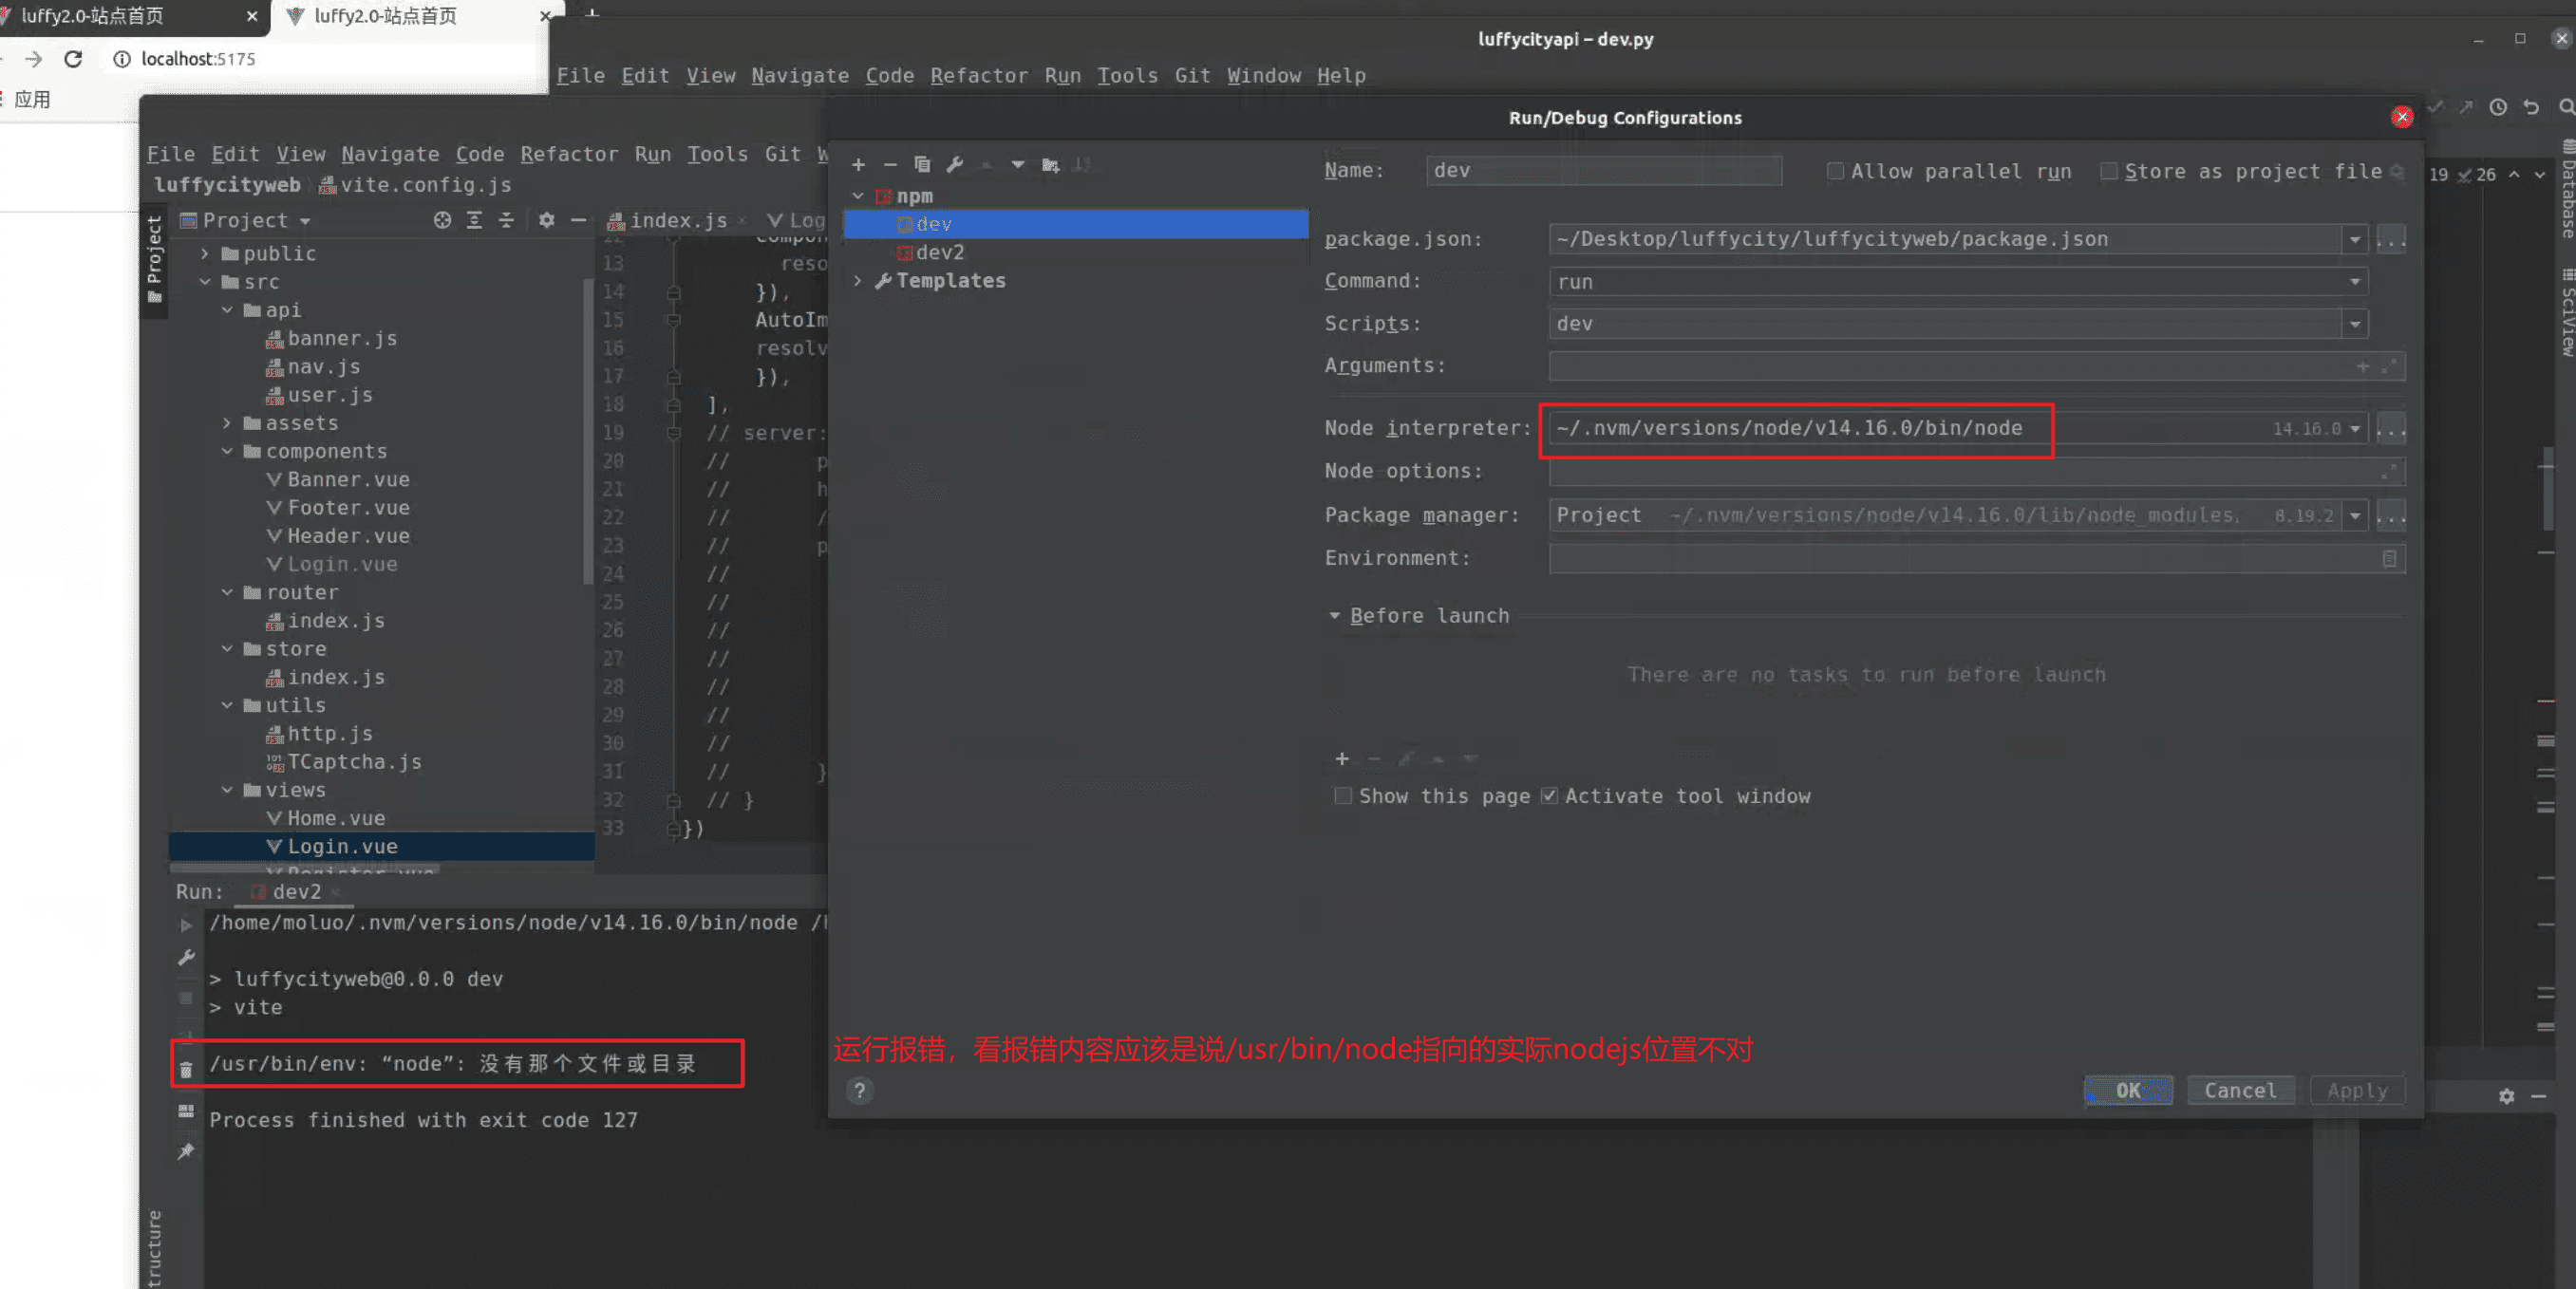Viewport: 2576px width, 1289px height.
Task: Select the dev2 Run tab
Action: point(296,892)
